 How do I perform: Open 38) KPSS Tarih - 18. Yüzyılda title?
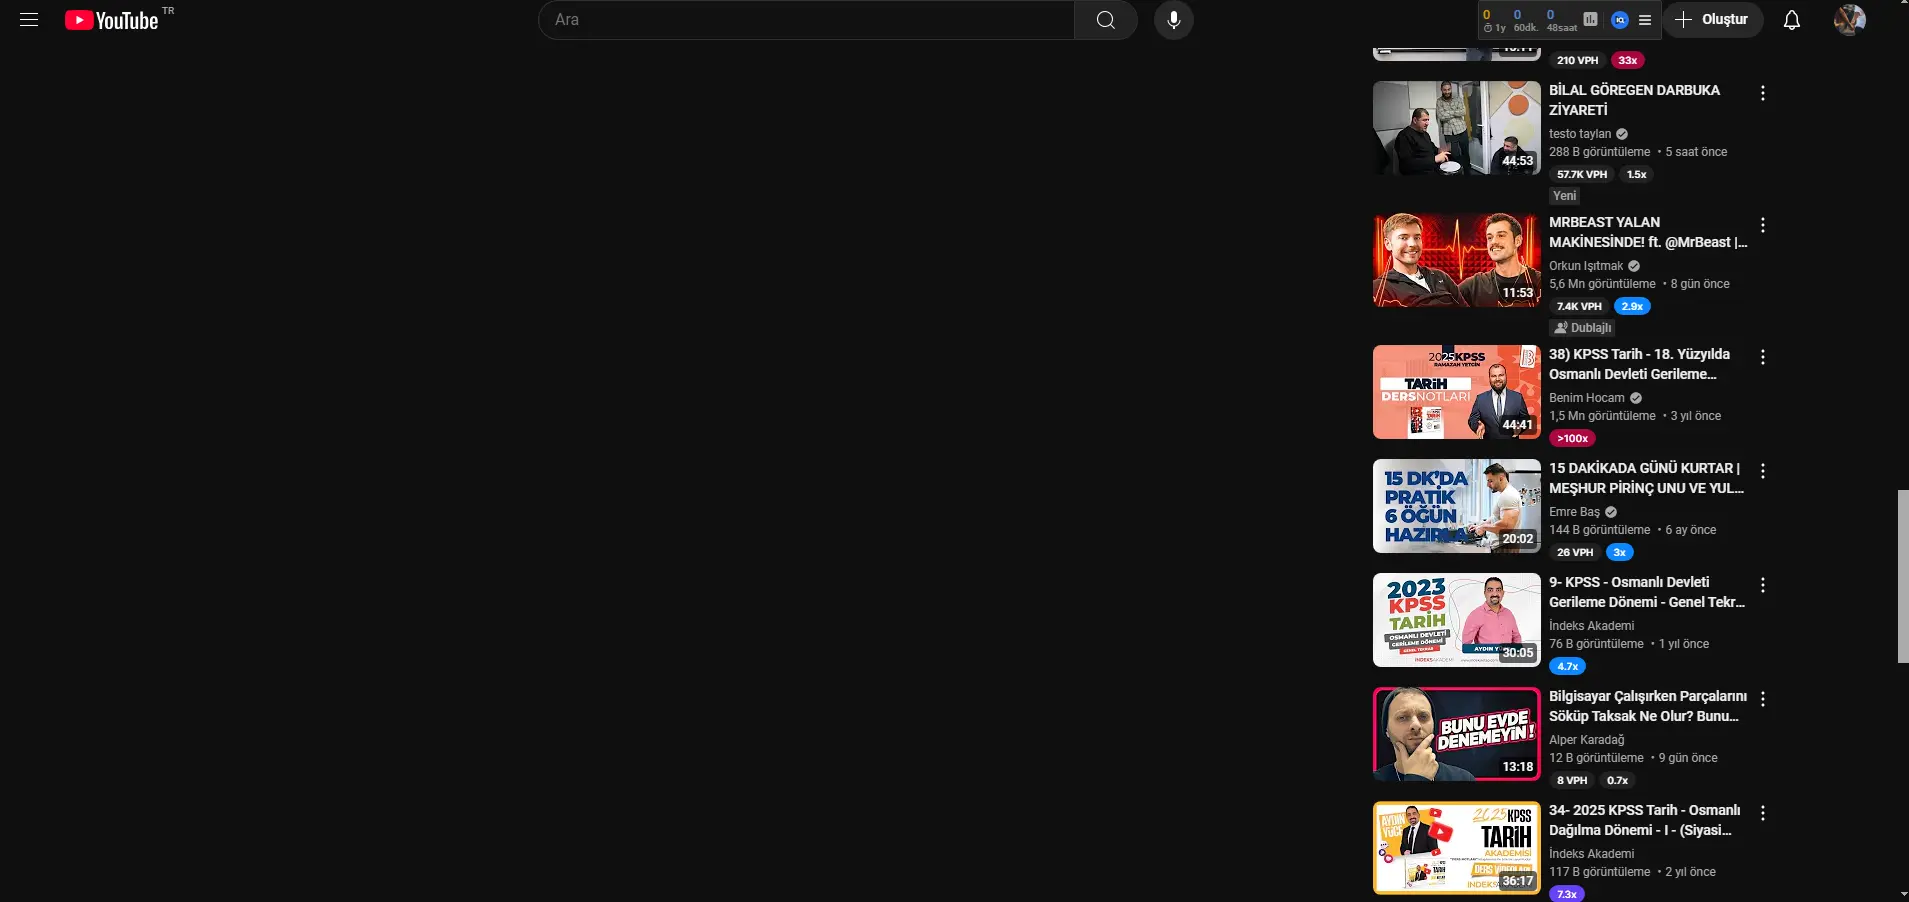1639,364
